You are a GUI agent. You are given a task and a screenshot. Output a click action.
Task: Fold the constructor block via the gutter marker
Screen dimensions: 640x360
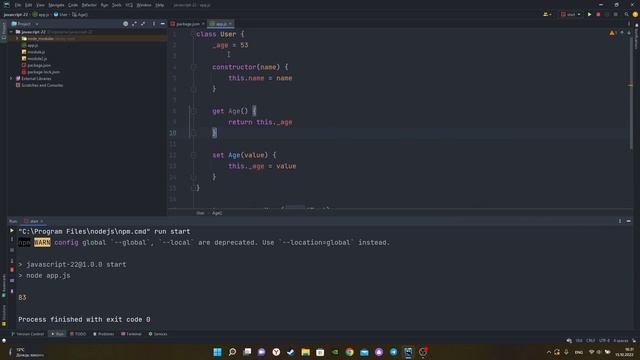pyautogui.click(x=193, y=67)
